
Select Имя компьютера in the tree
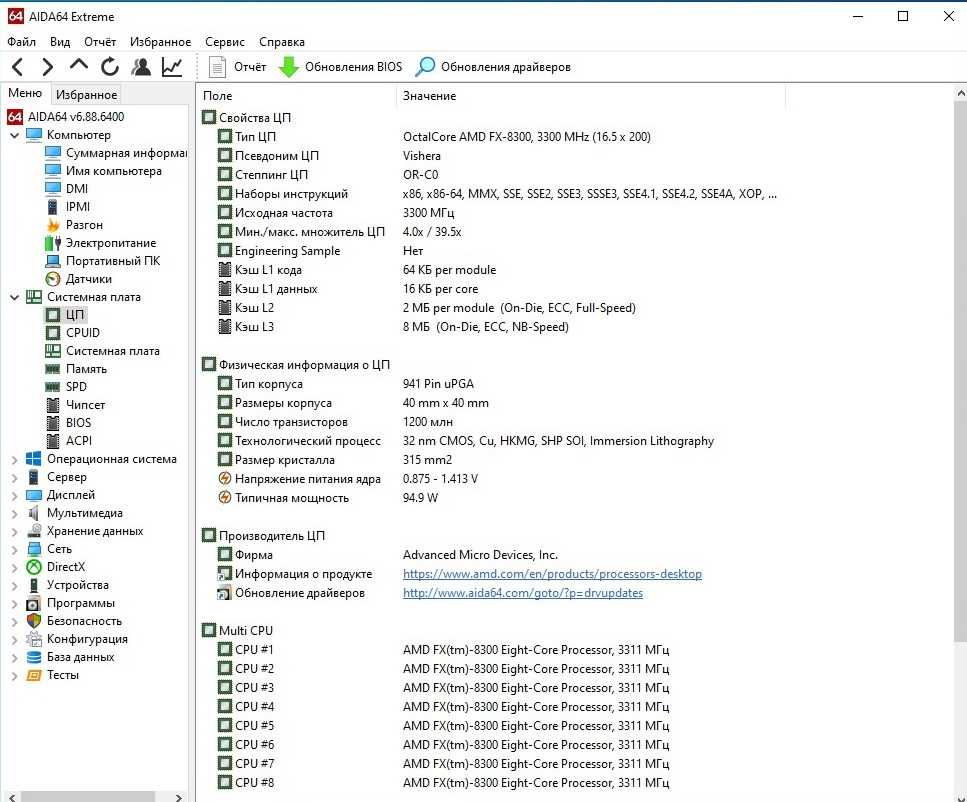(x=104, y=171)
